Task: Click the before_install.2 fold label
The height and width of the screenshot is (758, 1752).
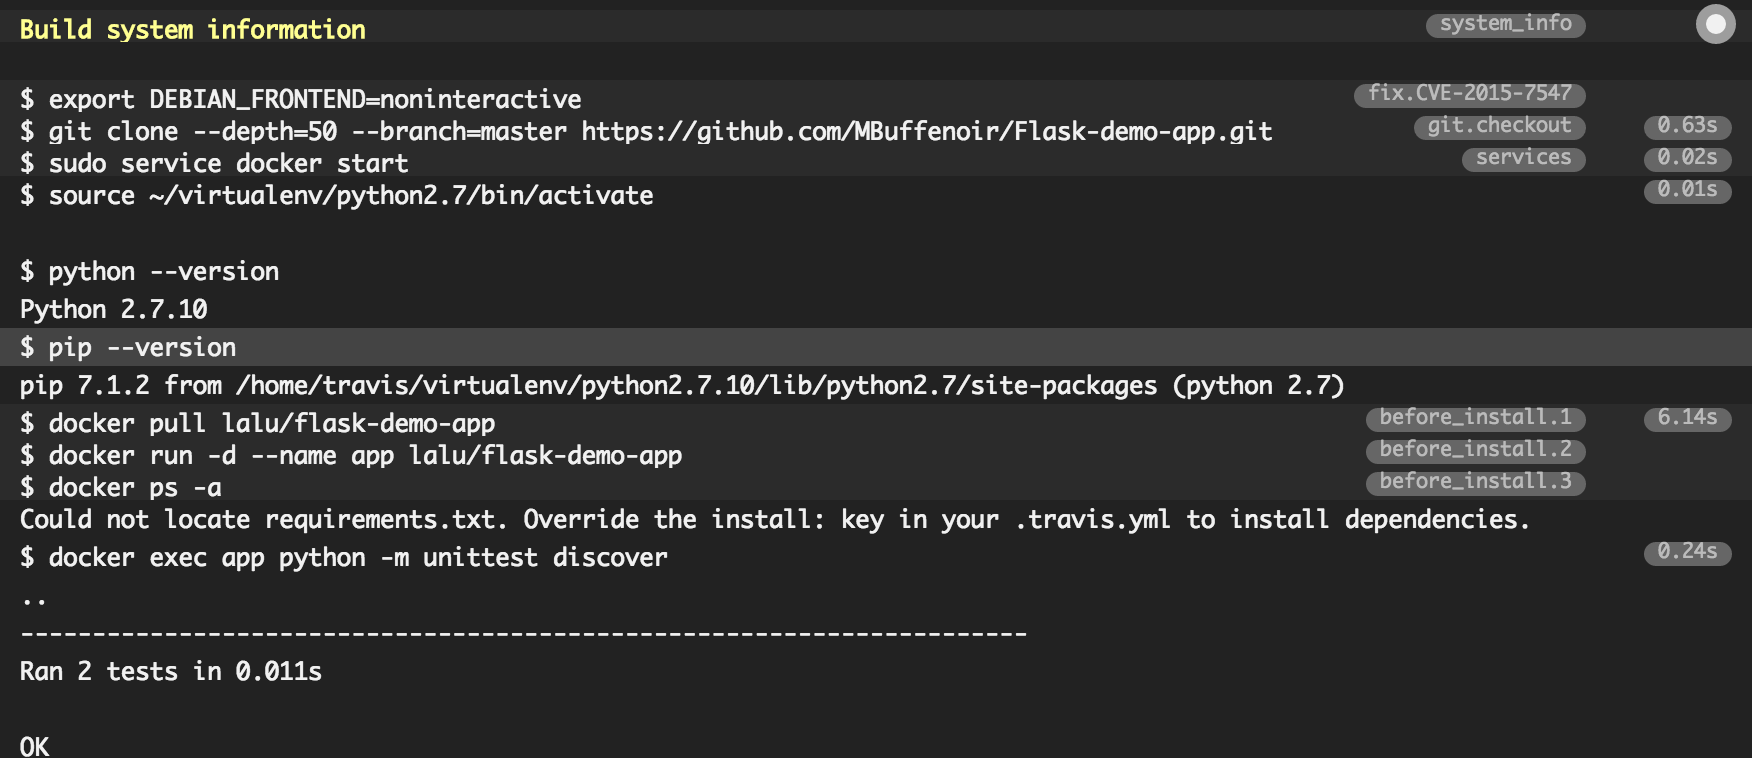Action: [x=1475, y=450]
